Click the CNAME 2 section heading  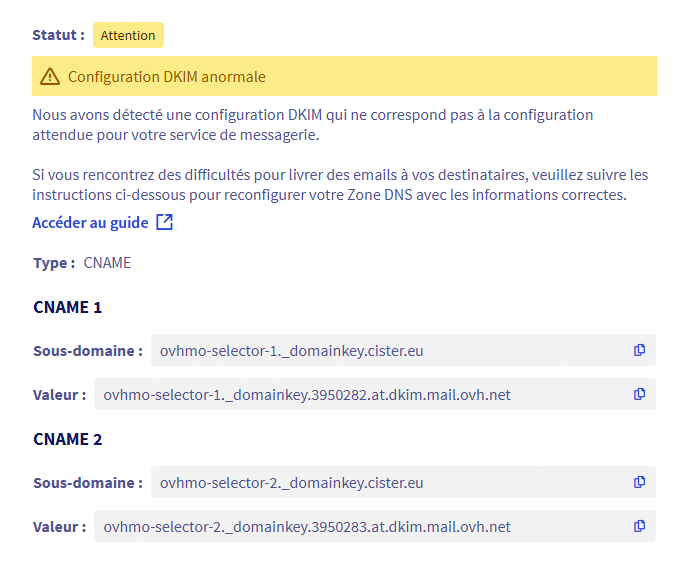(68, 439)
